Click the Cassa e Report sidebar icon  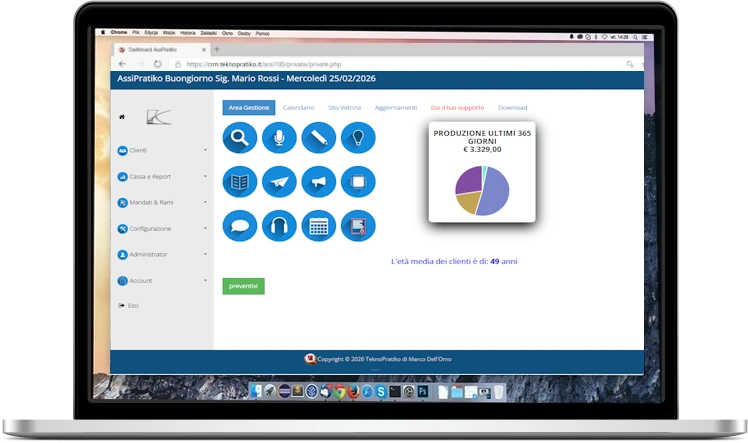click(x=122, y=176)
